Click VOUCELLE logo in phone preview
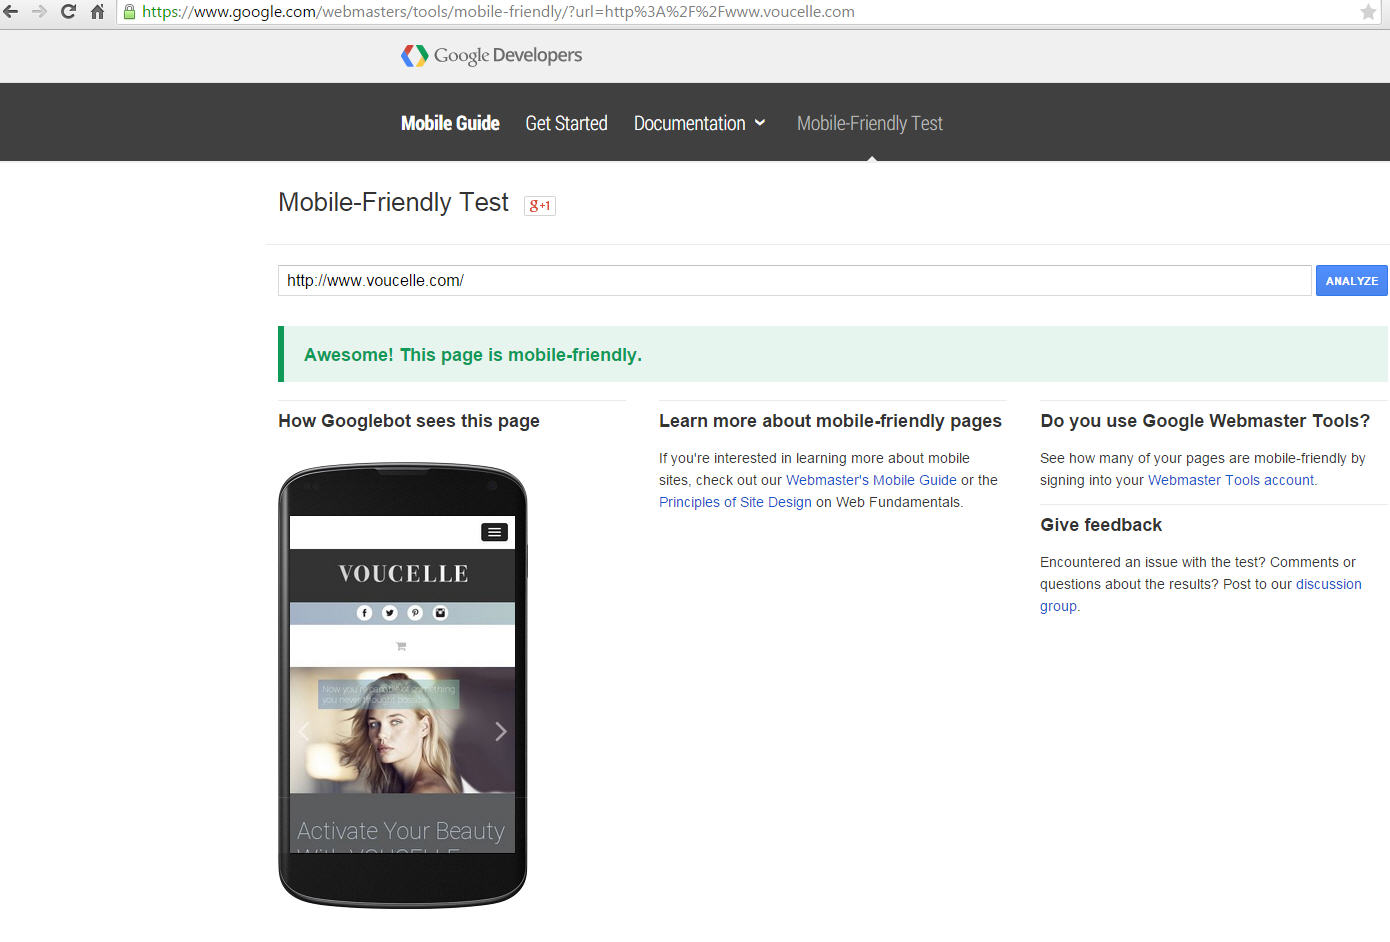 coord(403,574)
